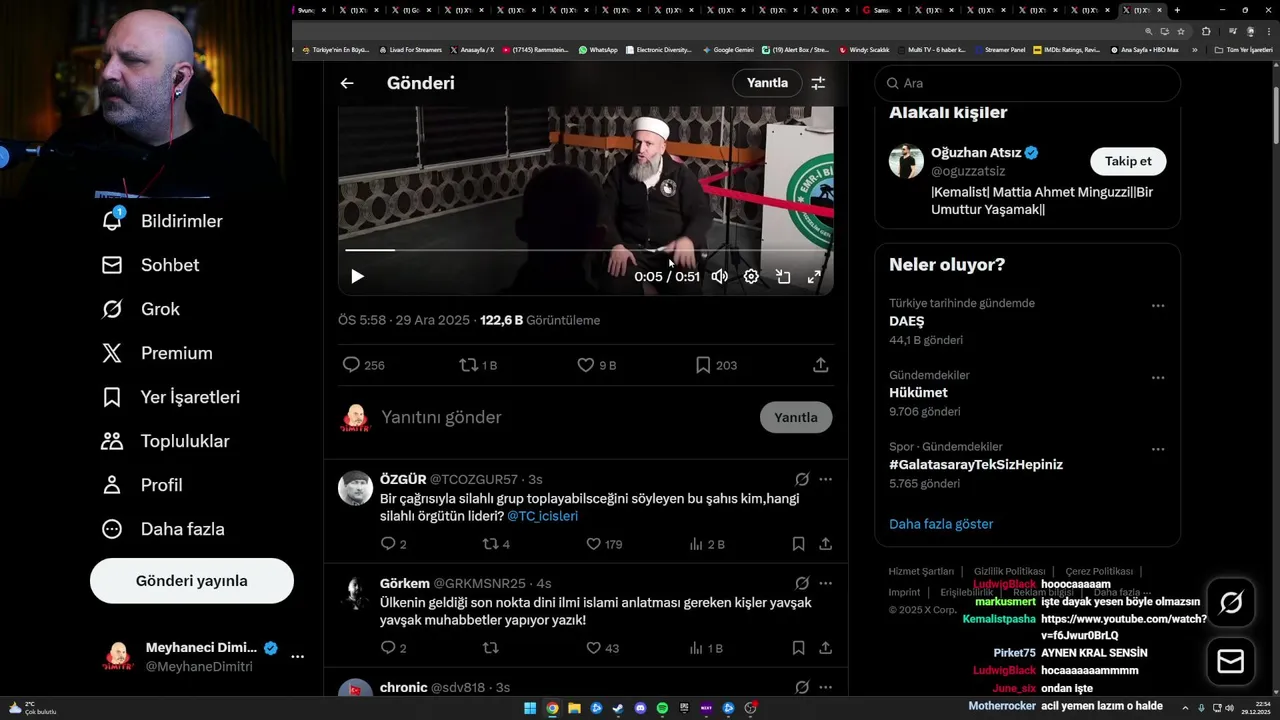The width and height of the screenshot is (1280, 720).
Task: Click the @TC_icisleri mention in ÖZGÜR's reply
Action: (x=542, y=516)
